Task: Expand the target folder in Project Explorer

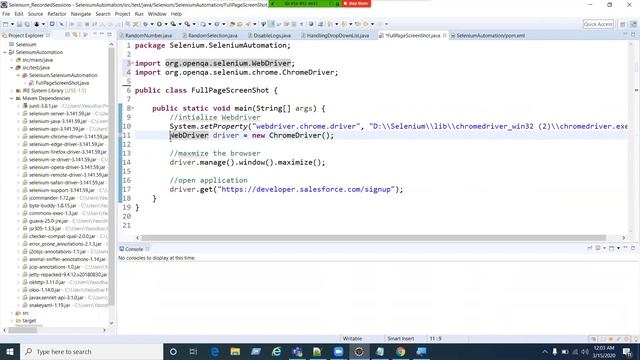Action: coord(12,321)
